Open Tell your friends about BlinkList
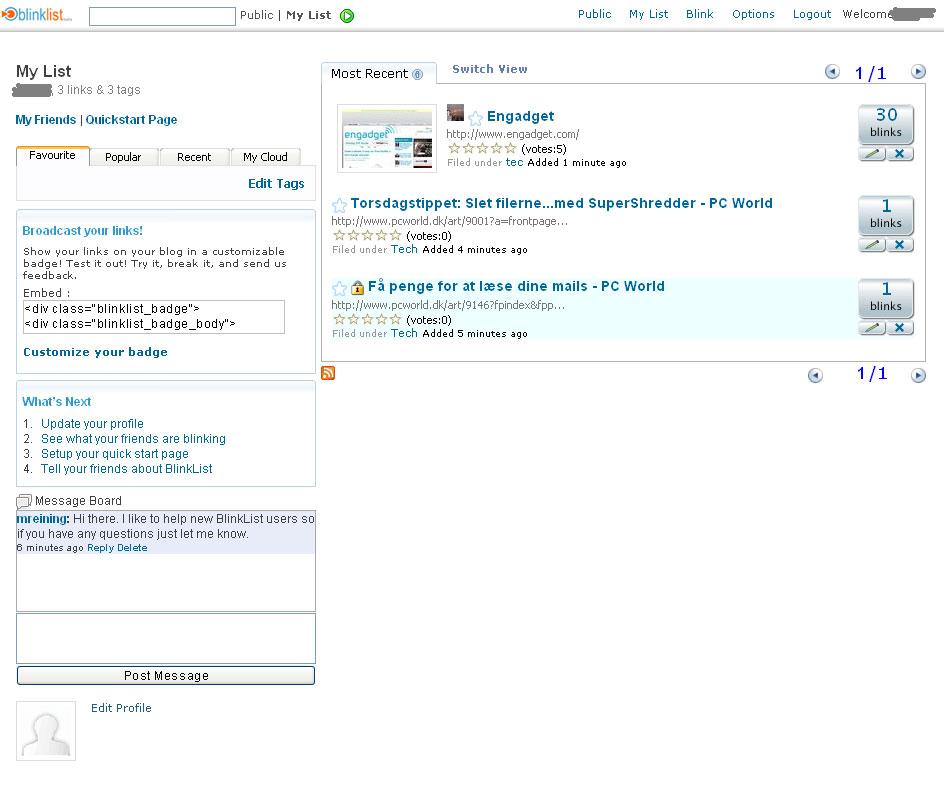944x802 pixels. tap(126, 469)
